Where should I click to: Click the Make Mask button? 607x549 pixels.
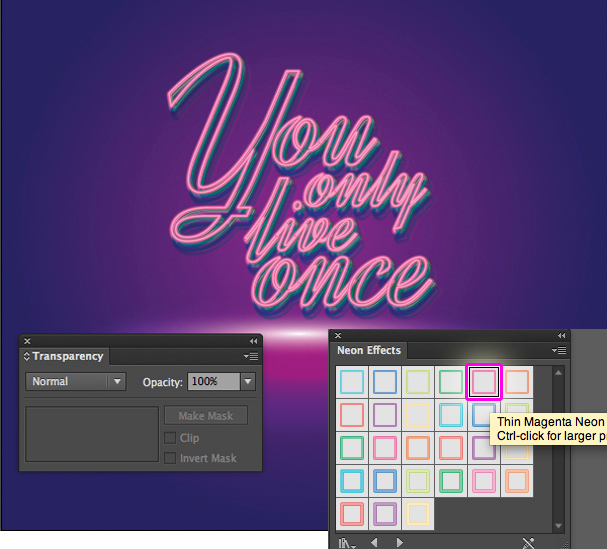205,416
